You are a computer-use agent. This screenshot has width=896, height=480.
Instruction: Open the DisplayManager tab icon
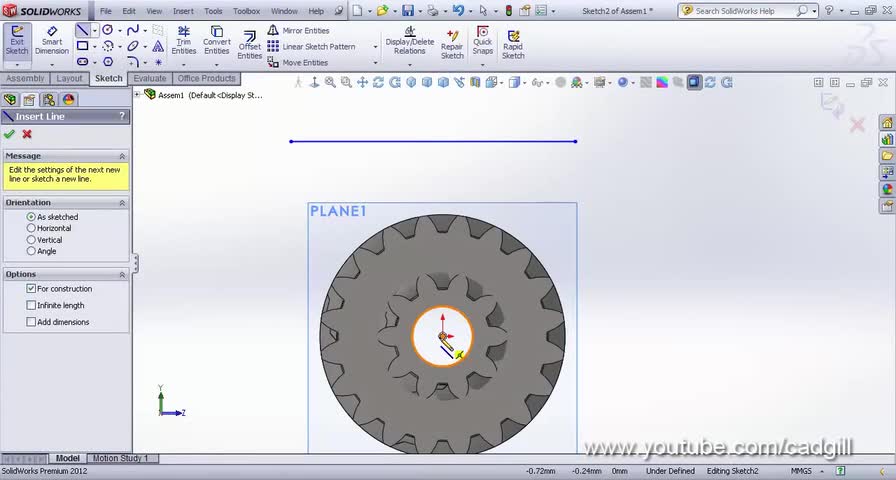click(x=69, y=99)
